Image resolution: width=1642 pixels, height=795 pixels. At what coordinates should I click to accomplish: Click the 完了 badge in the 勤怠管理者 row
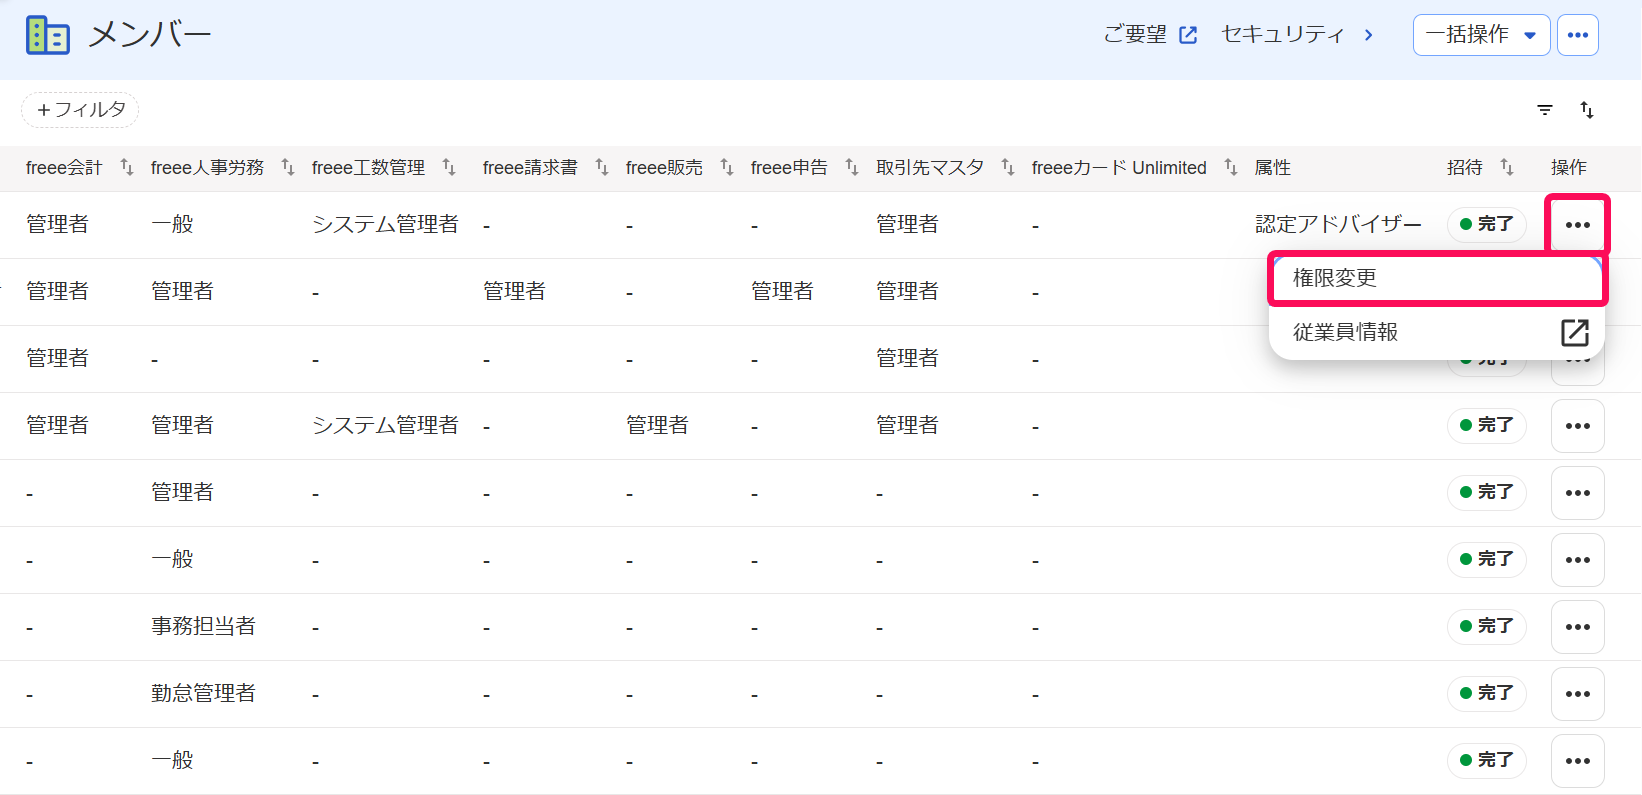coord(1487,693)
